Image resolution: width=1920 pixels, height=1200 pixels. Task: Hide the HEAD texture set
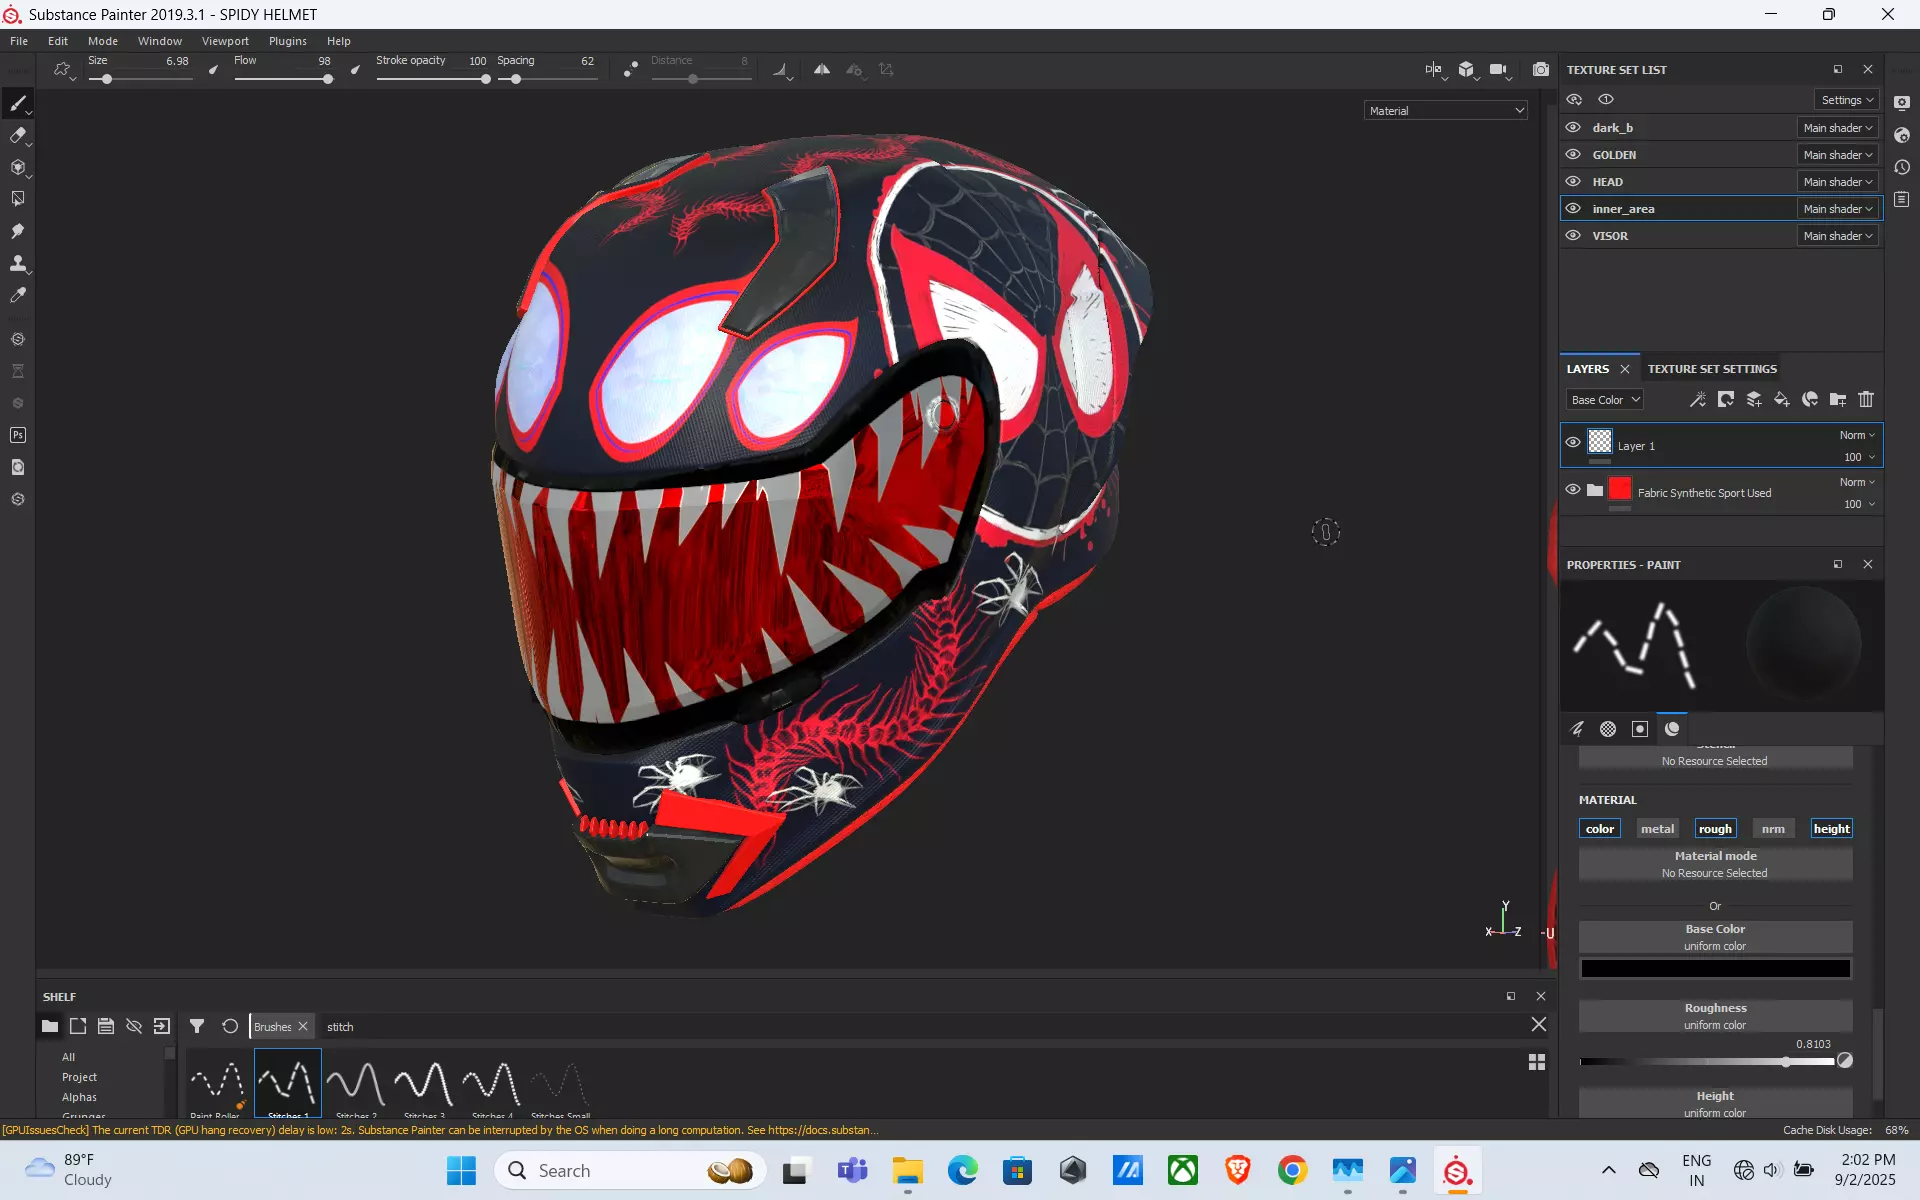click(x=1573, y=182)
